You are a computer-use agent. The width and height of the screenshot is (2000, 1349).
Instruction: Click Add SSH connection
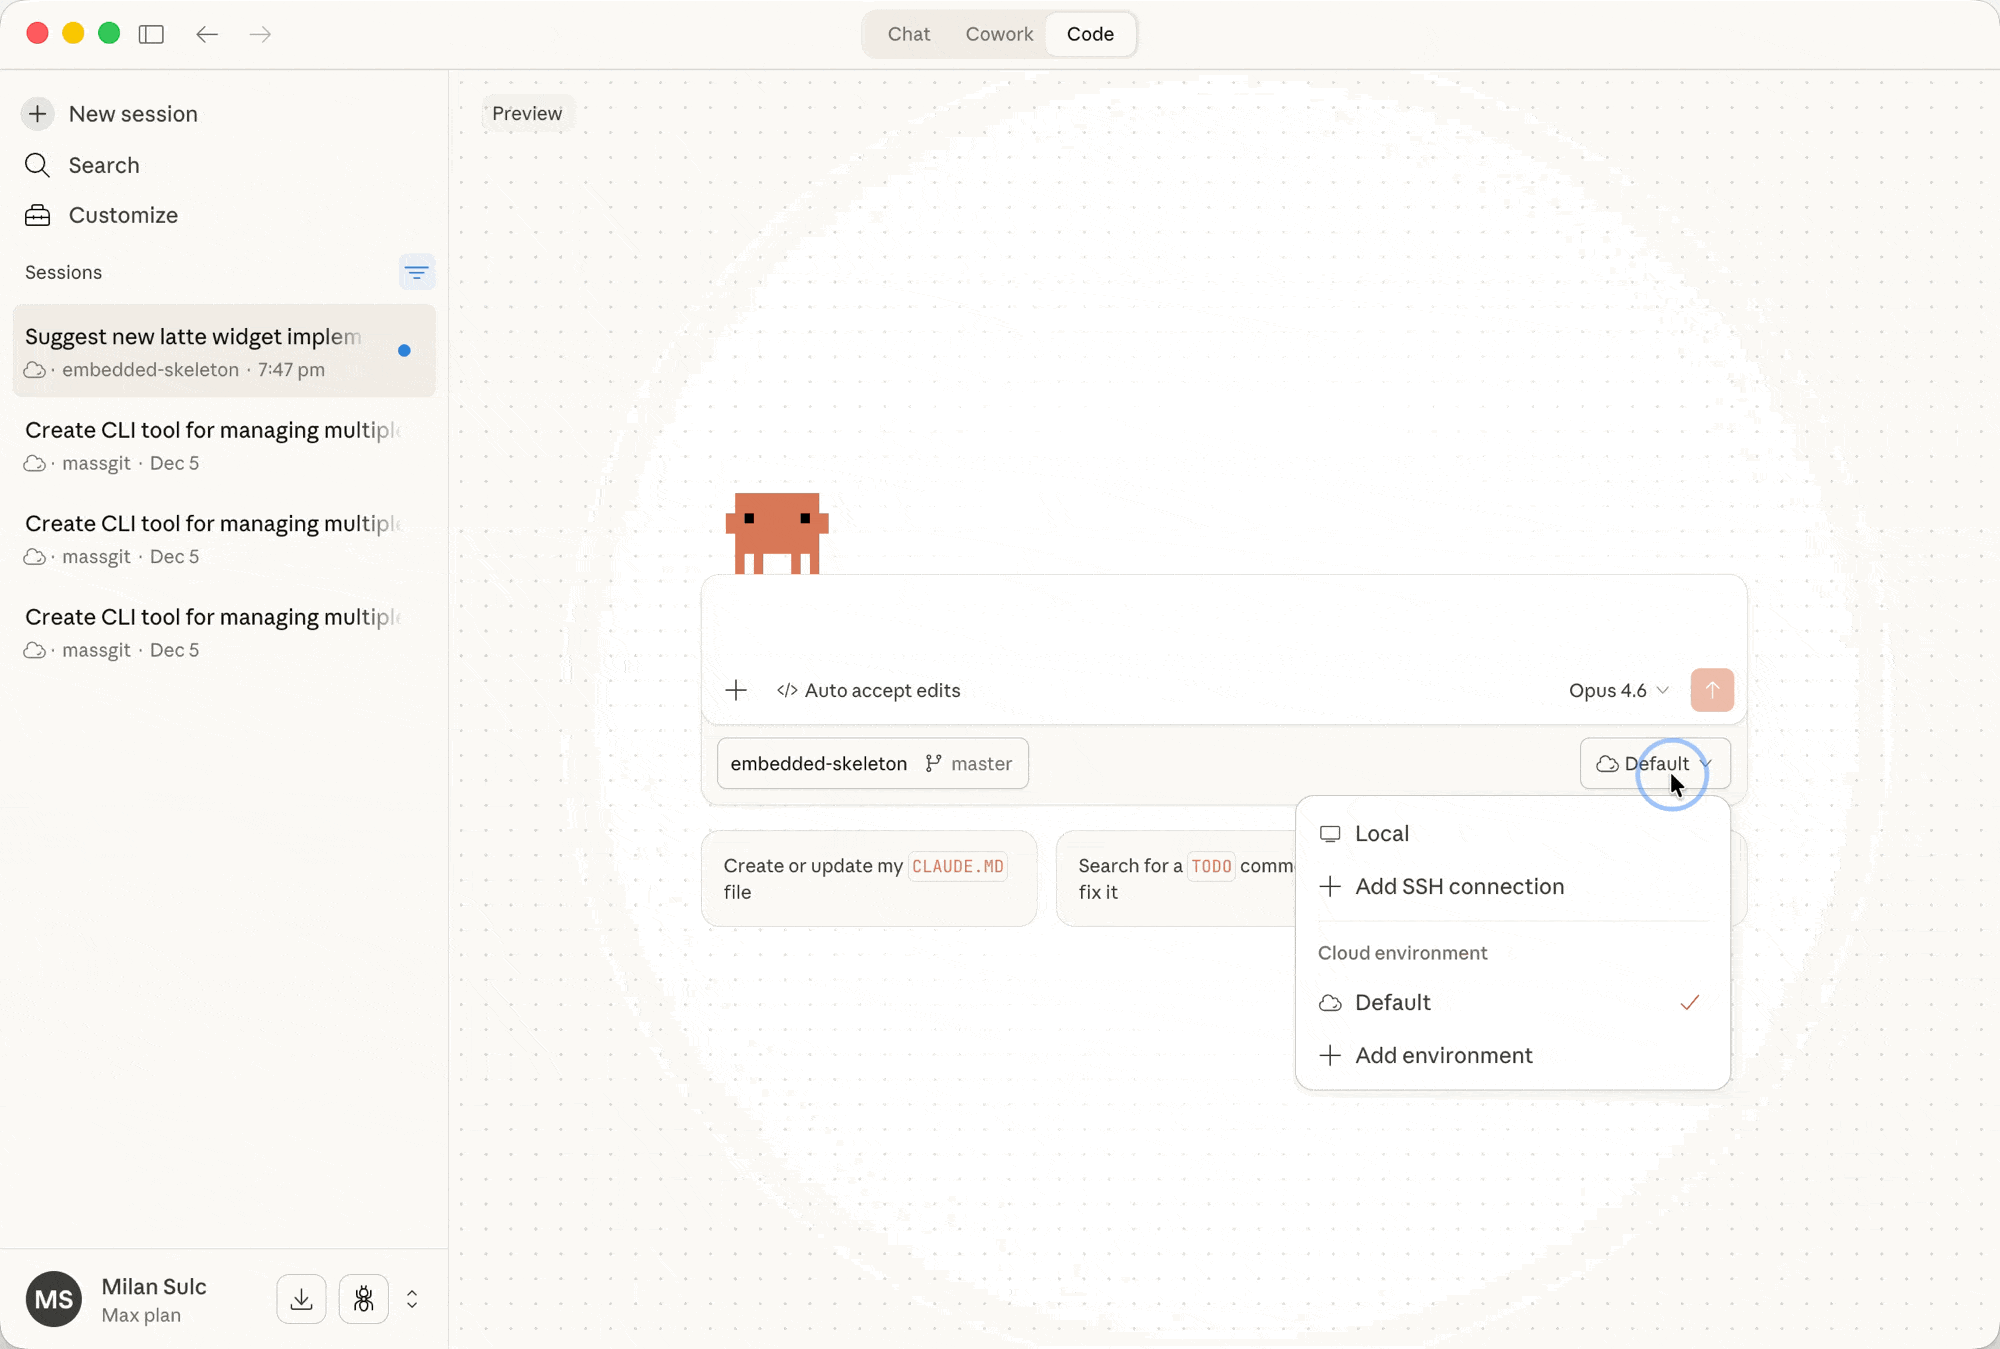(x=1458, y=886)
